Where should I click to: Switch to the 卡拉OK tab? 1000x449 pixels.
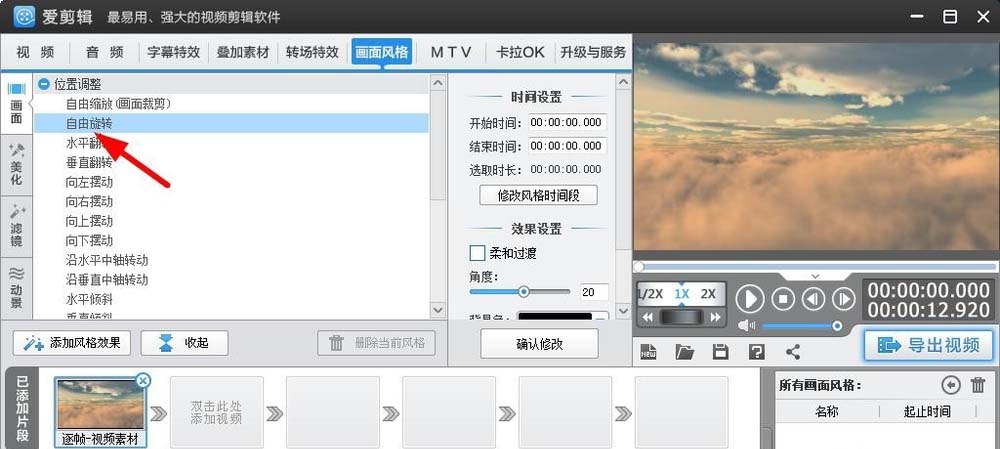click(520, 52)
